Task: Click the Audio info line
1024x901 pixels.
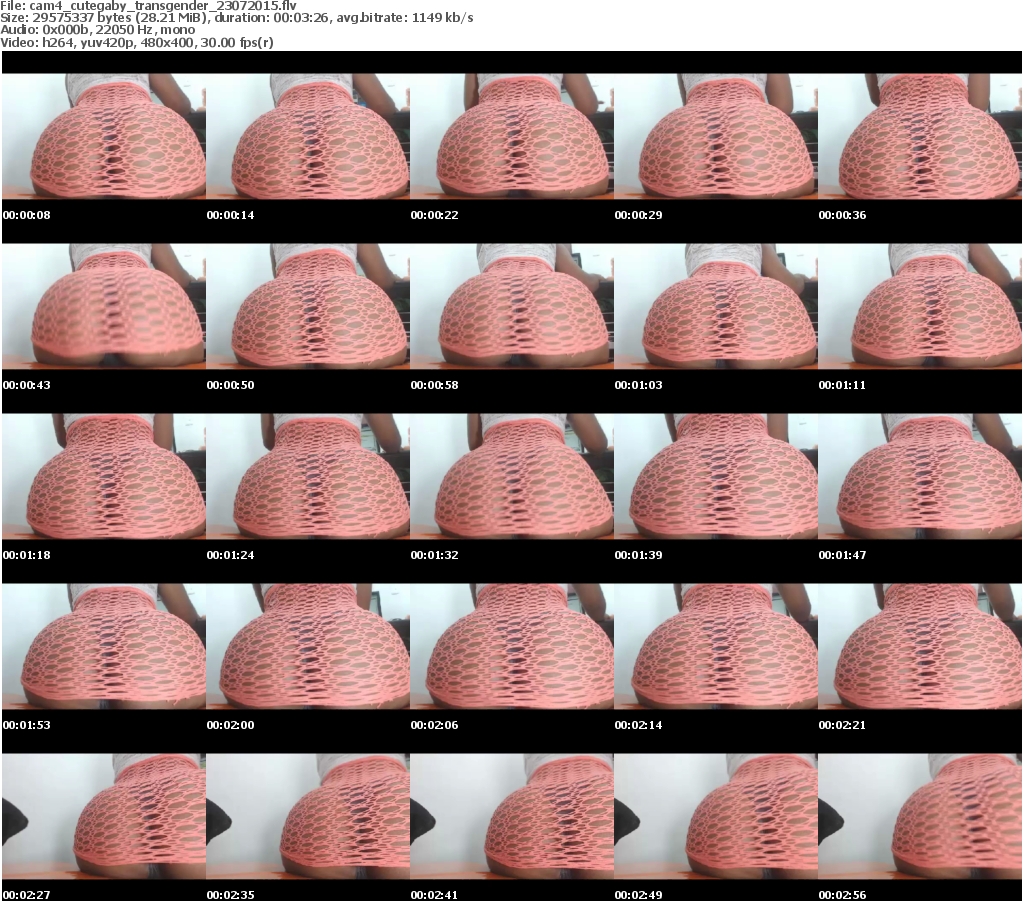Action: 97,30
